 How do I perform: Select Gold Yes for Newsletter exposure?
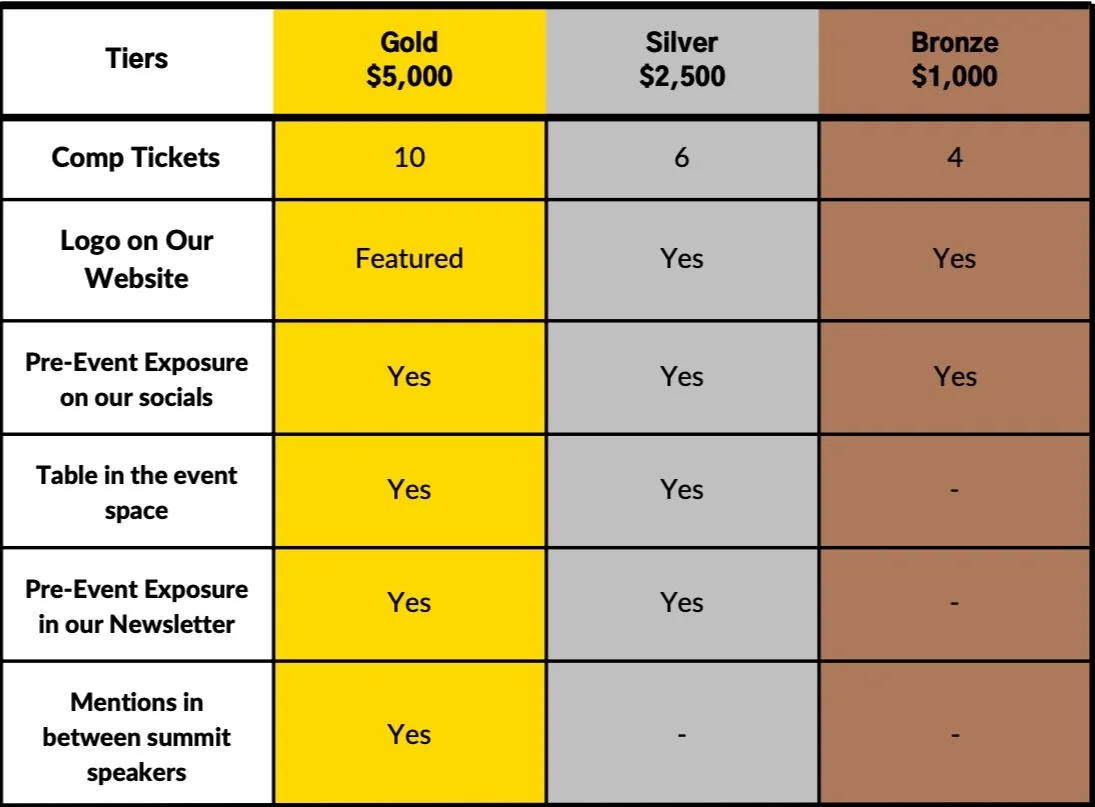[x=409, y=602]
